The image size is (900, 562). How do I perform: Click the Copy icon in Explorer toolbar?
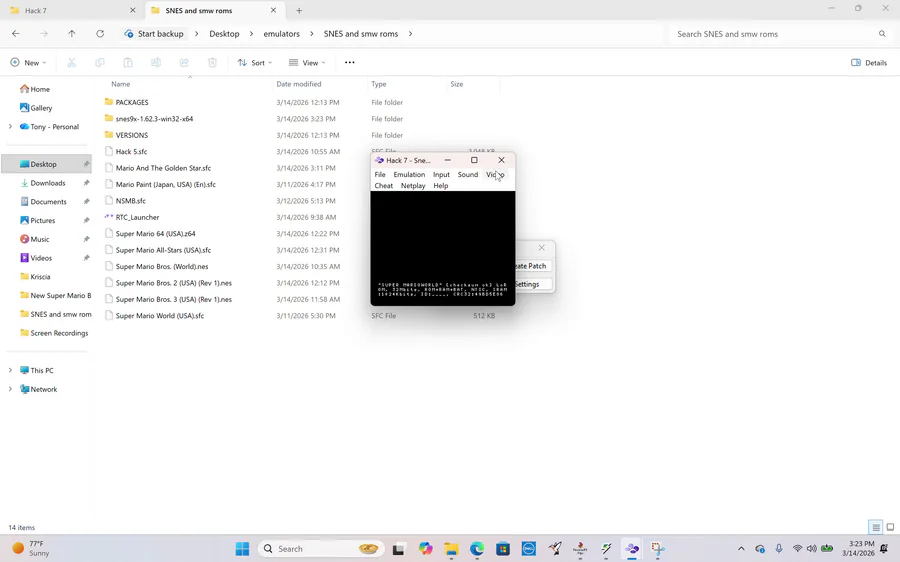[100, 63]
